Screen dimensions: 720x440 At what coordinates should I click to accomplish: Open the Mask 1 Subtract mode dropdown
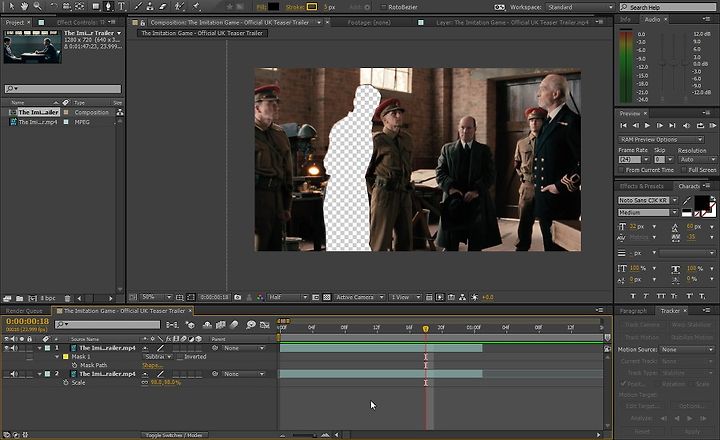[158, 356]
